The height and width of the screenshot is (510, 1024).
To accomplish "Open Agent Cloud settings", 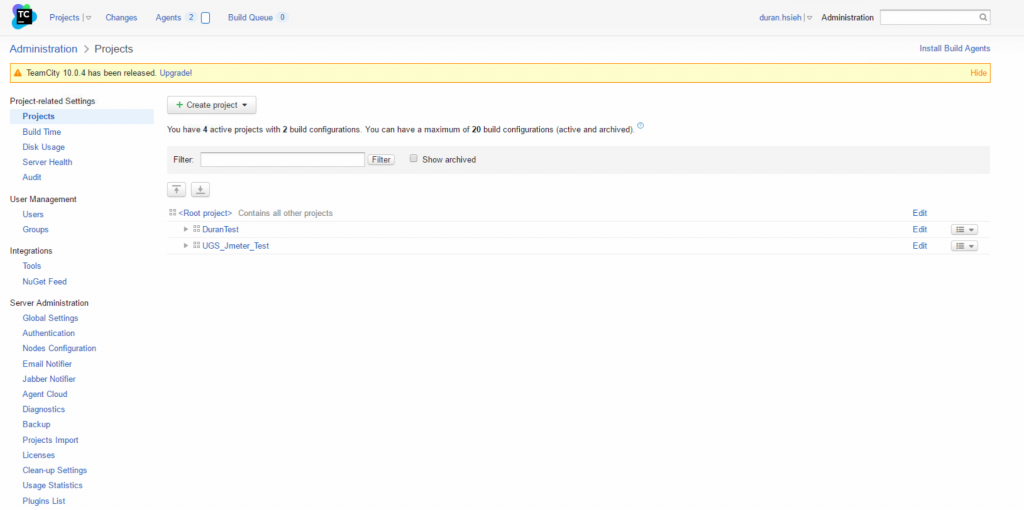I will (44, 394).
